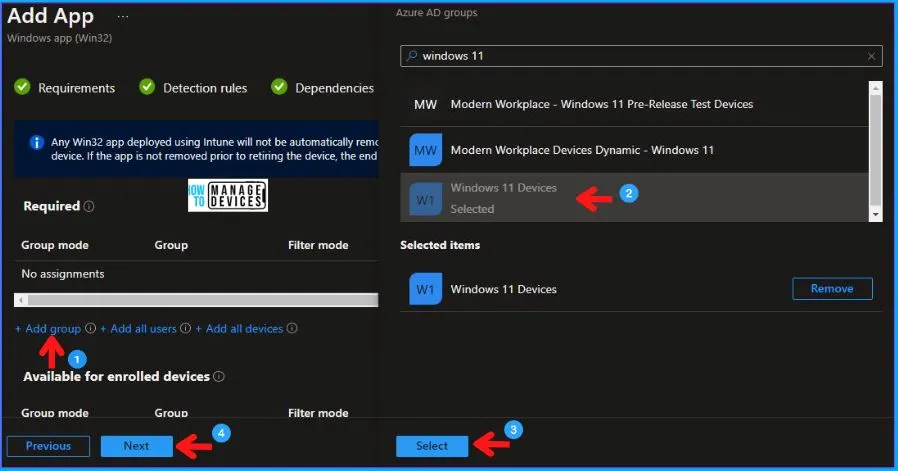The width and height of the screenshot is (898, 471).
Task: Open the Requirements step tab
Action: (x=76, y=88)
